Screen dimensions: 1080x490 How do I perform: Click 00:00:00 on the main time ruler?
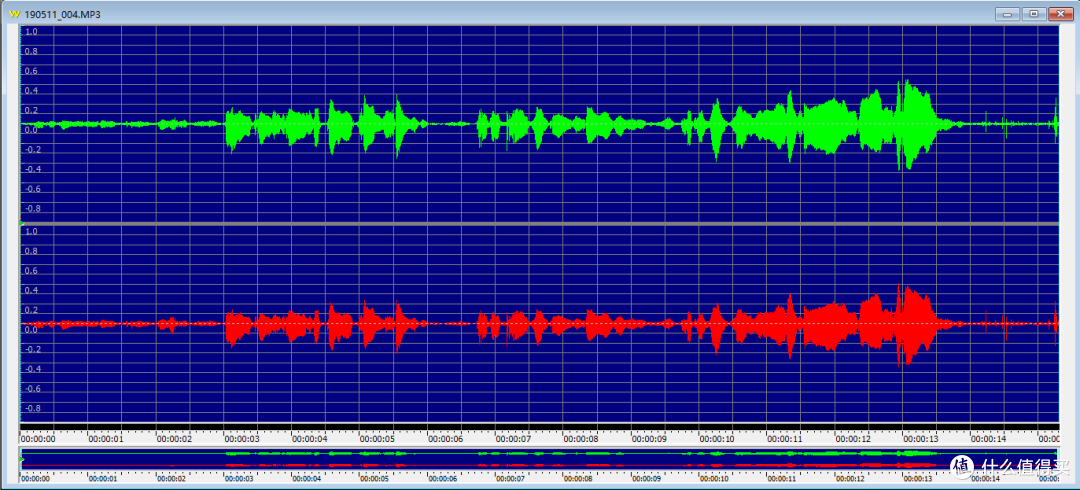[x=37, y=438]
